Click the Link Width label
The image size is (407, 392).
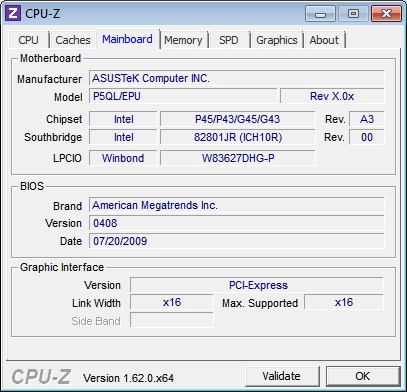coord(96,303)
